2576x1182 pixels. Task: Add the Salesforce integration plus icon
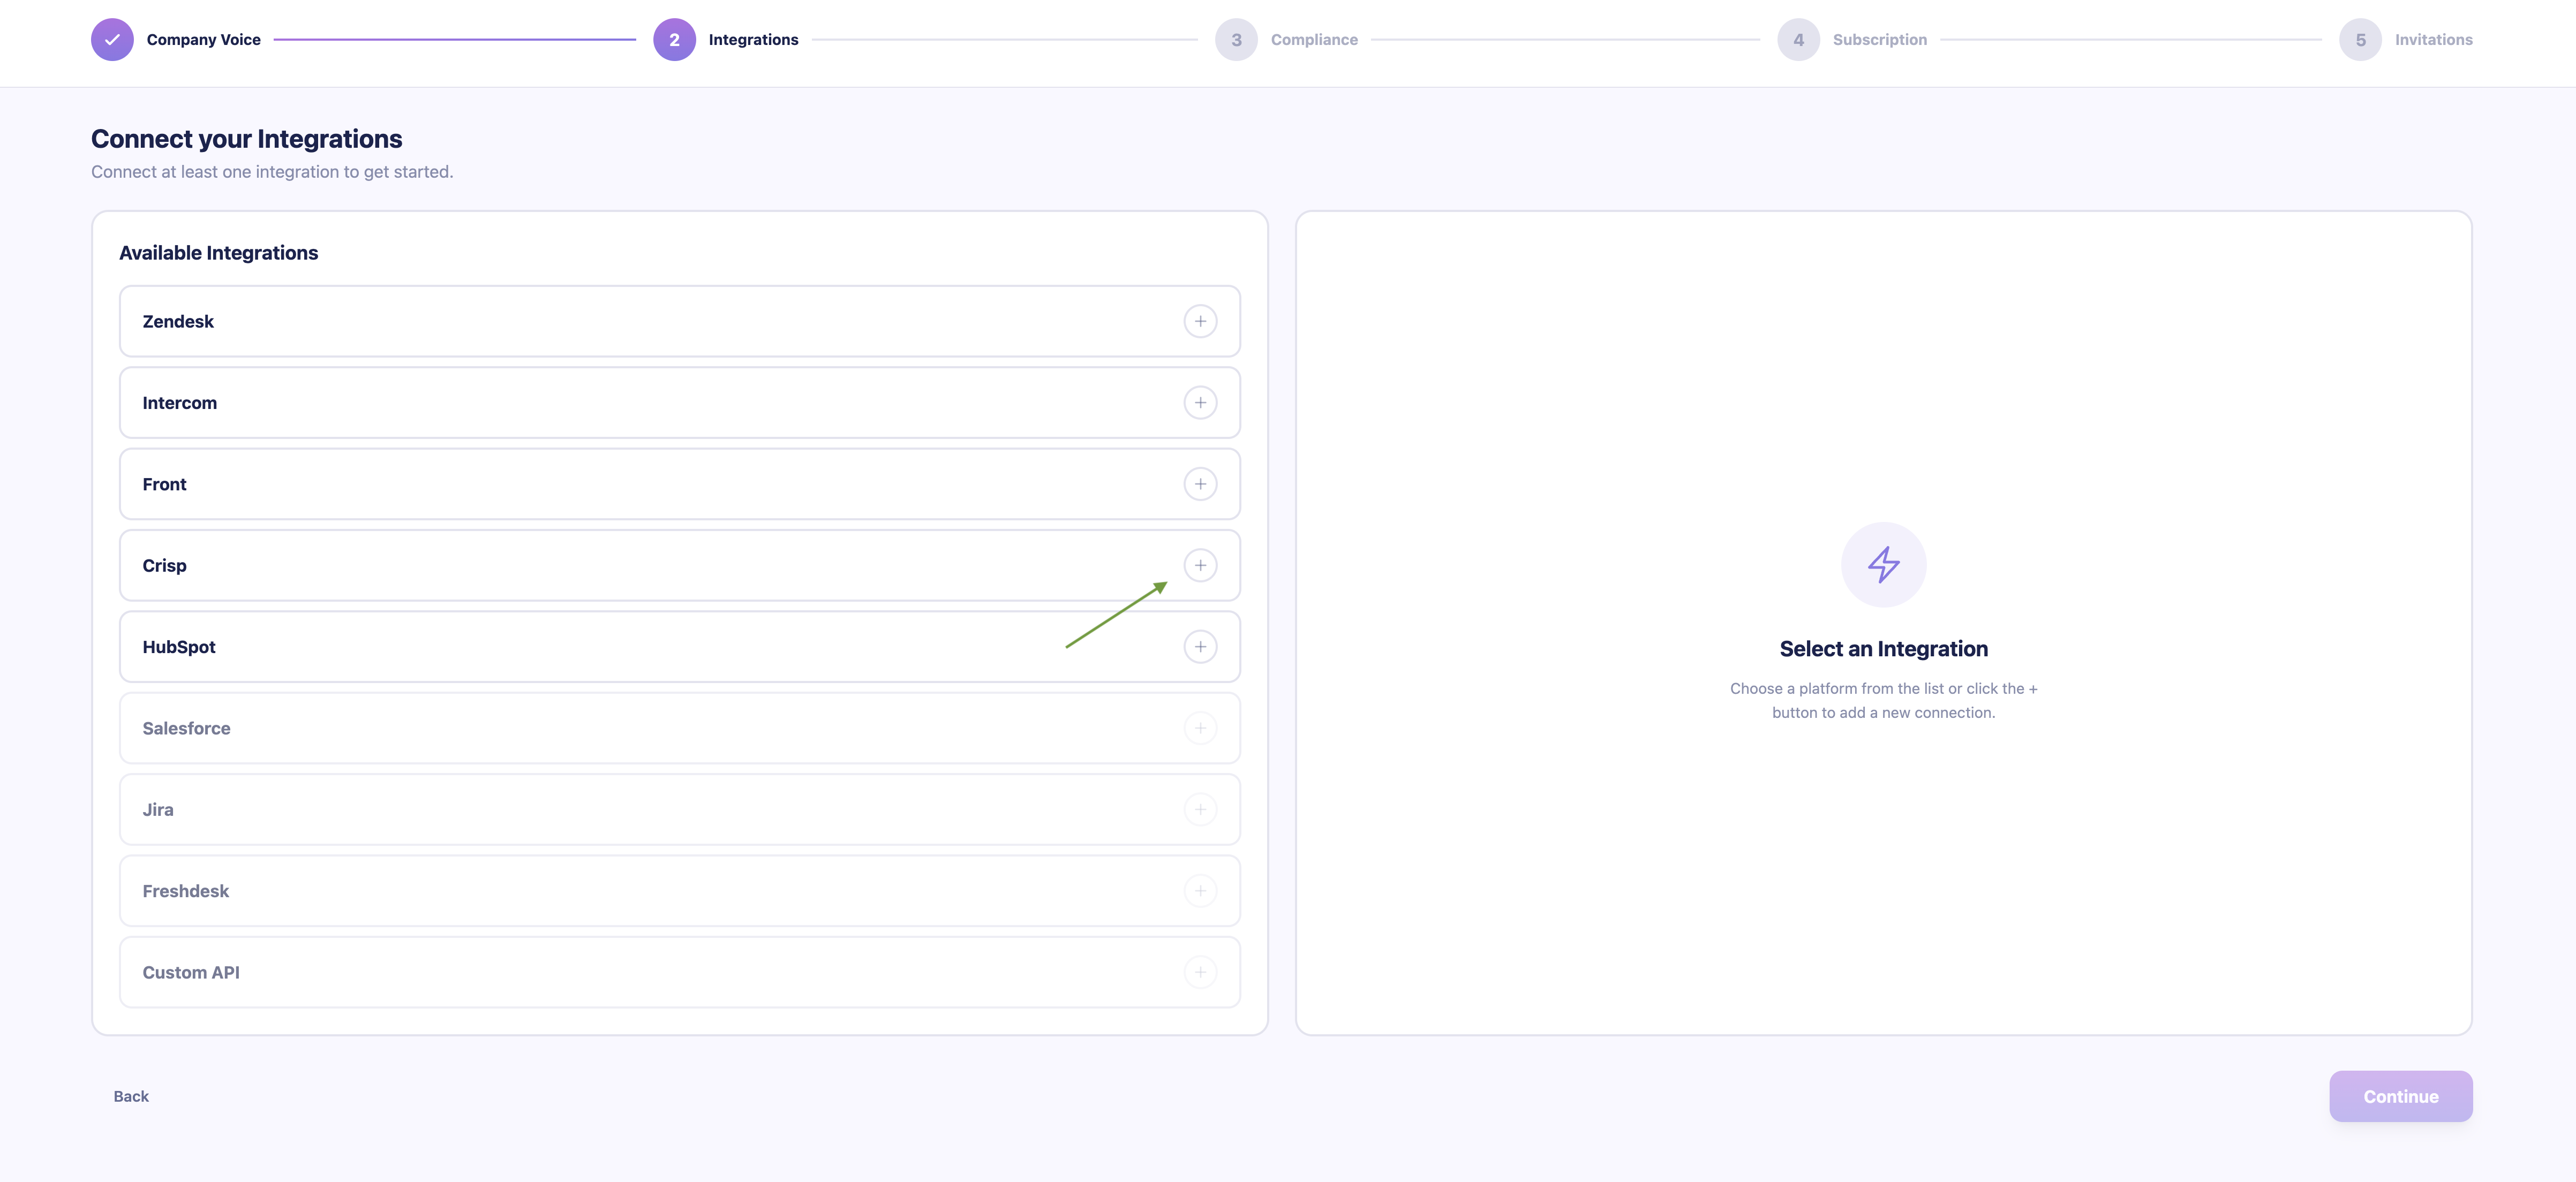[x=1200, y=728]
